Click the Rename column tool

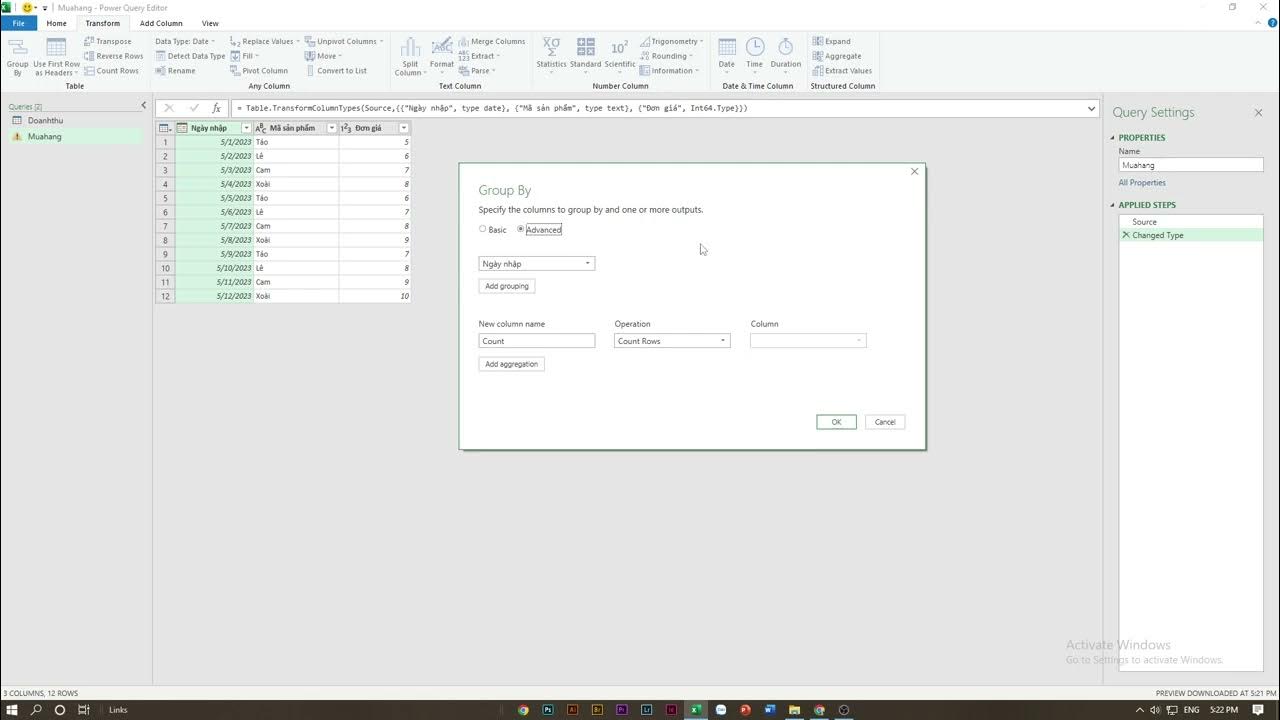click(175, 71)
